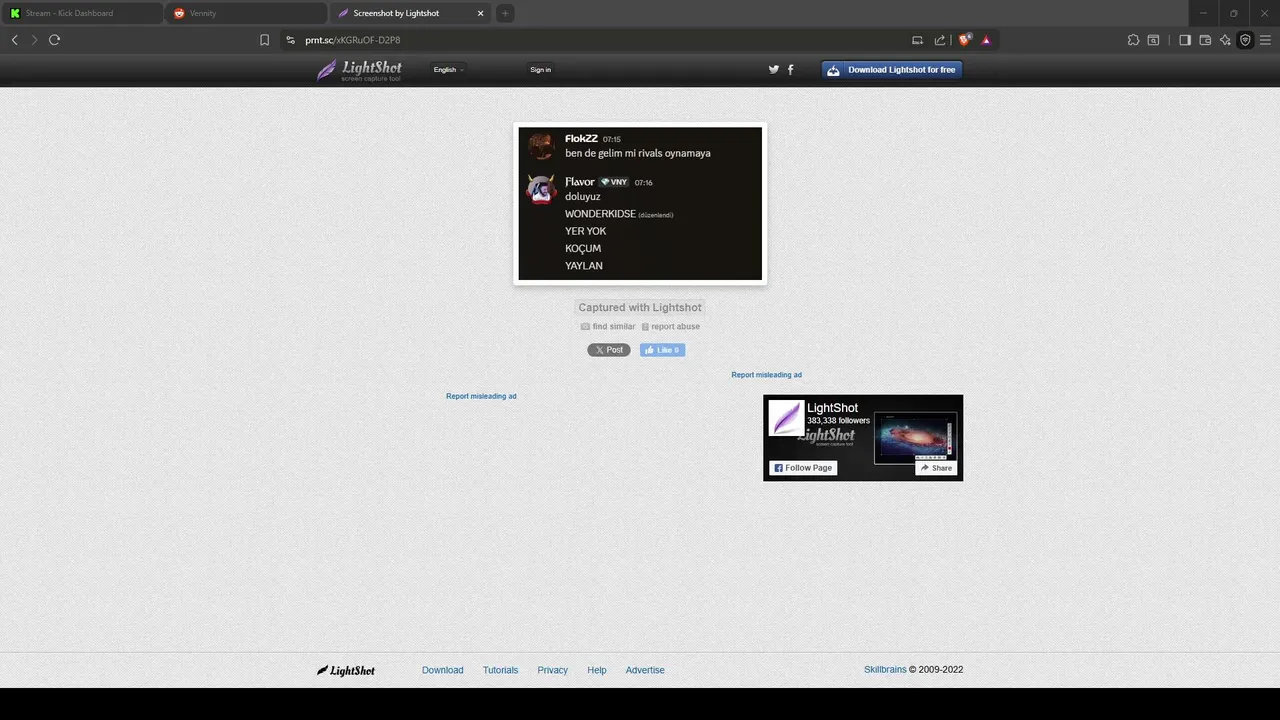Click the LightShot logo in header
1280x720 pixels.
tap(359, 70)
